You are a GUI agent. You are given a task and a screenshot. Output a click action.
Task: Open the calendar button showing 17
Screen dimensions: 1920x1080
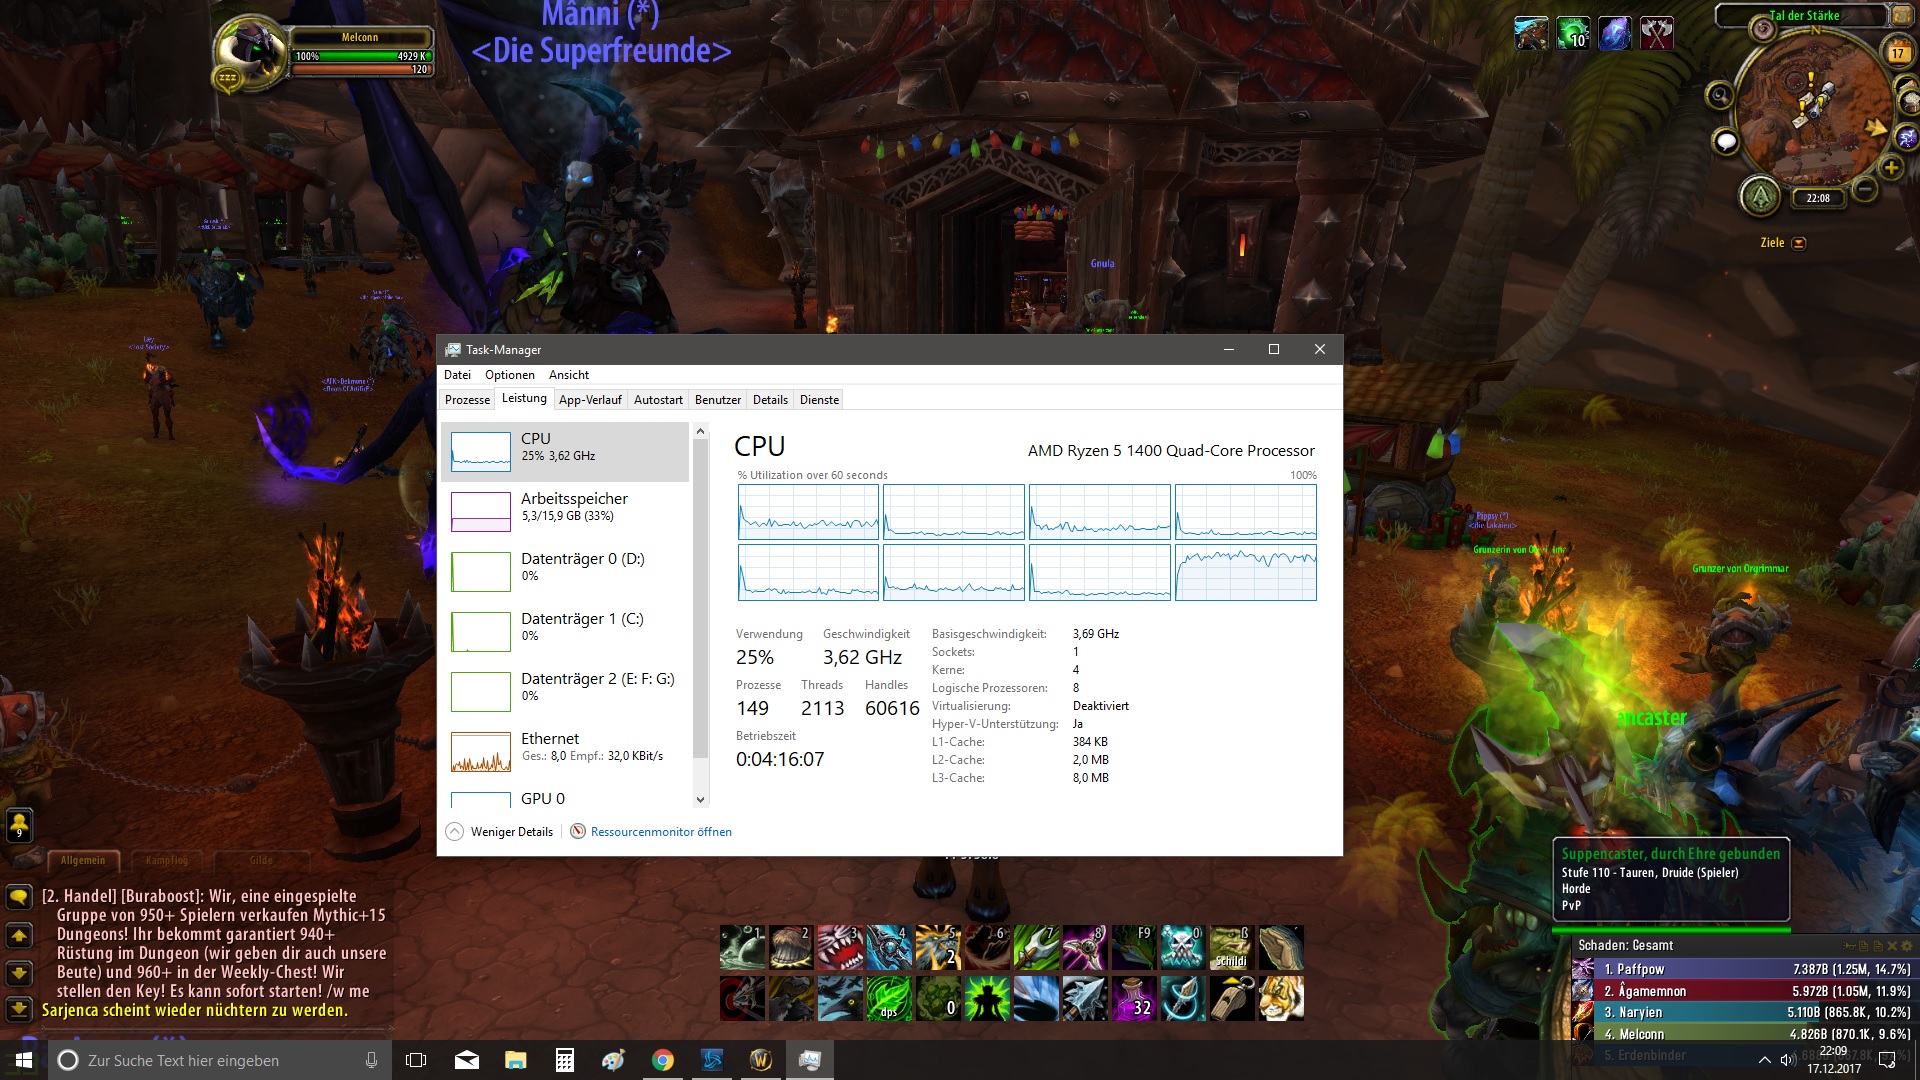1897,53
